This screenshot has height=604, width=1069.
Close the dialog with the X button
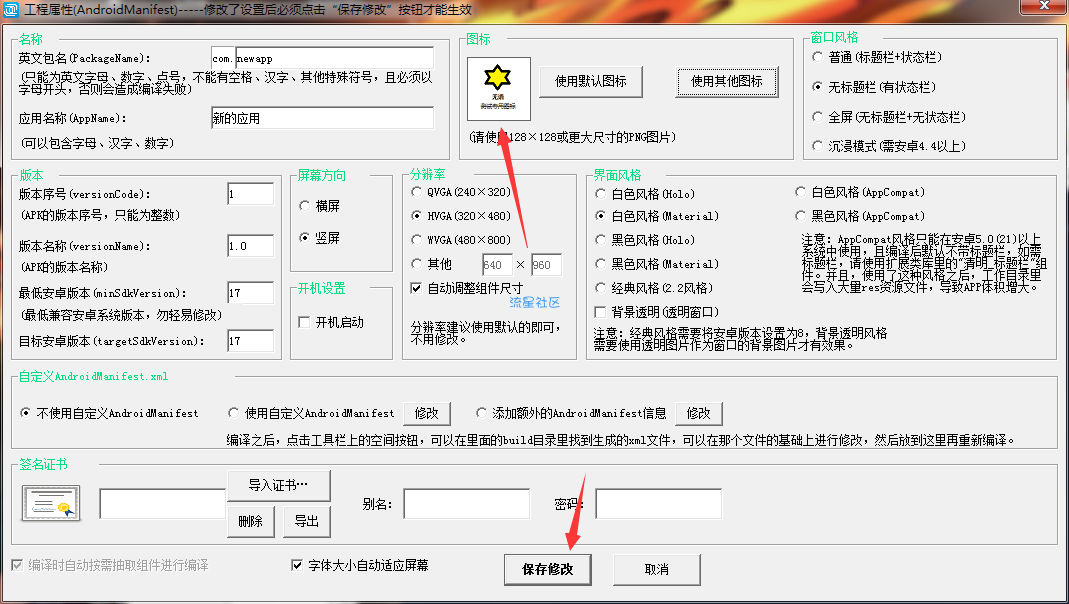click(x=1044, y=6)
